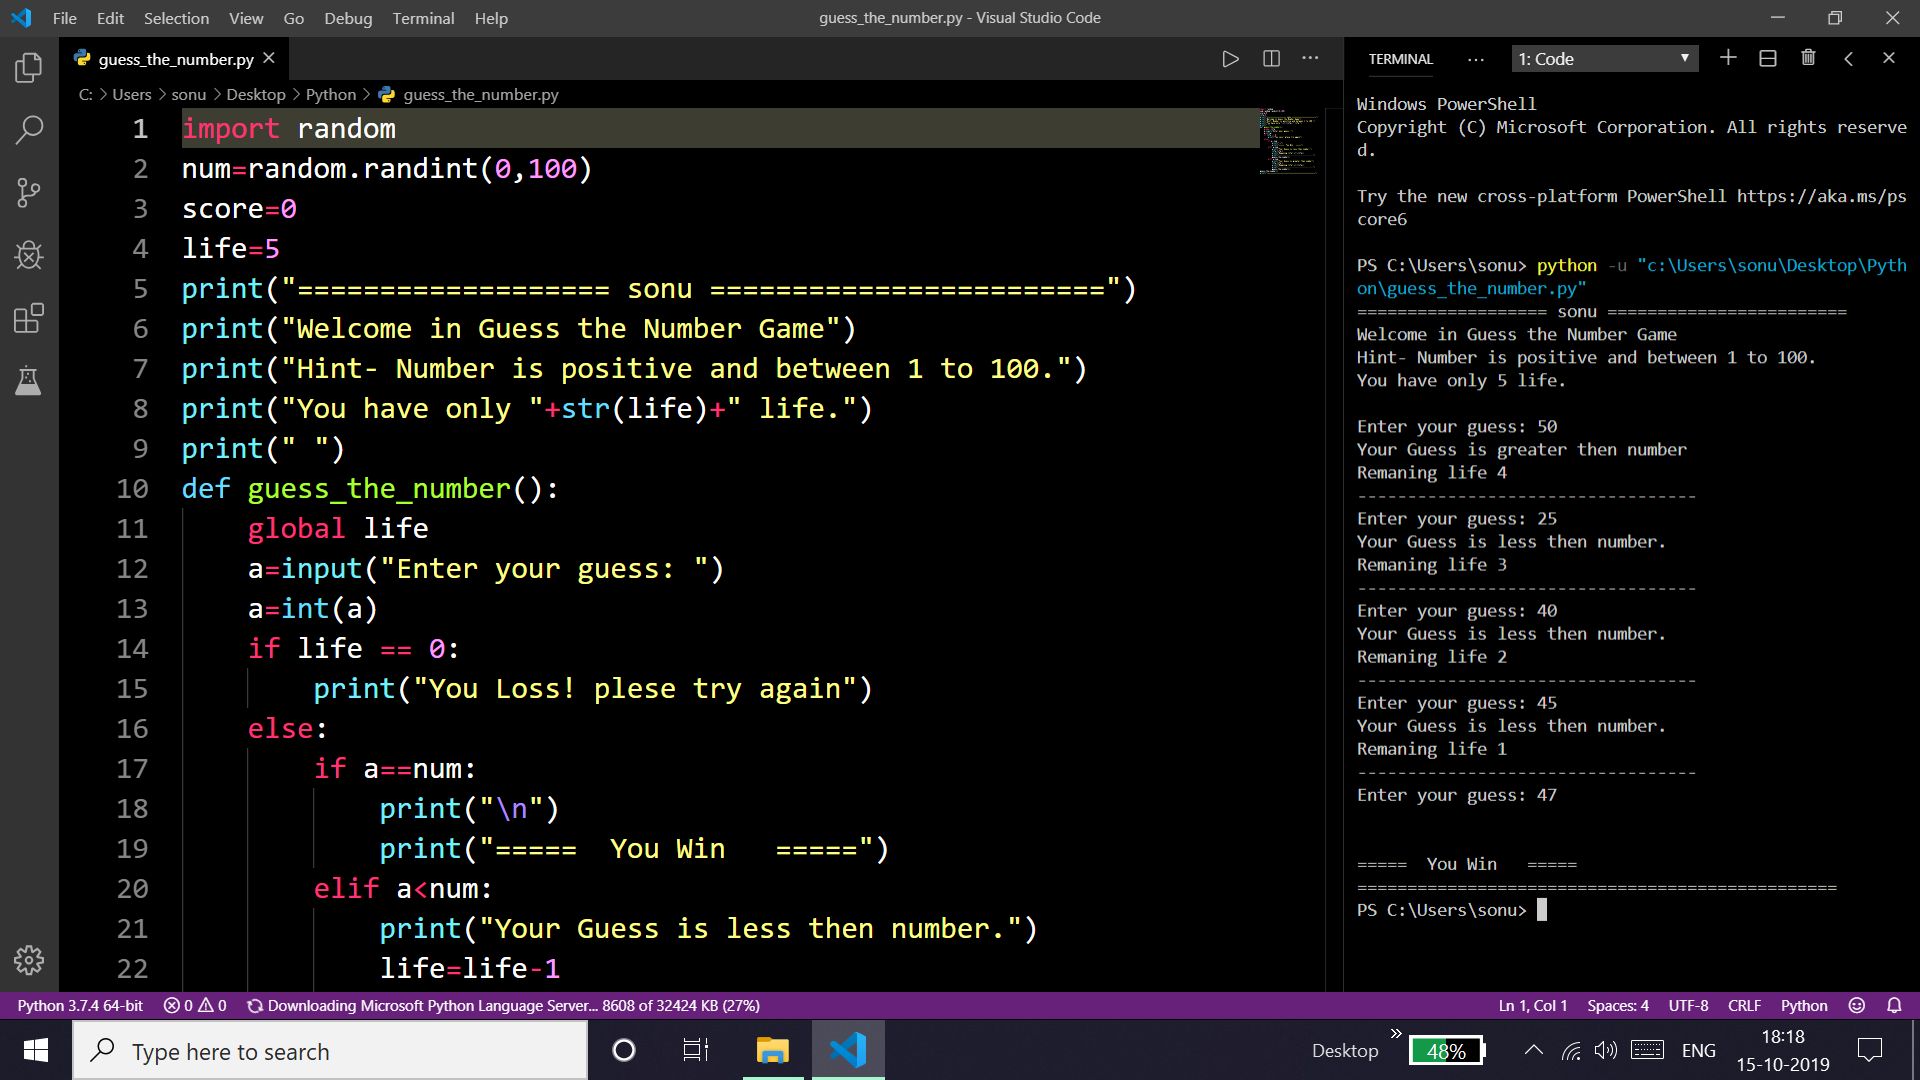This screenshot has width=1920, height=1080.
Task: Open terminal panel views ellipsis
Action: click(1476, 59)
